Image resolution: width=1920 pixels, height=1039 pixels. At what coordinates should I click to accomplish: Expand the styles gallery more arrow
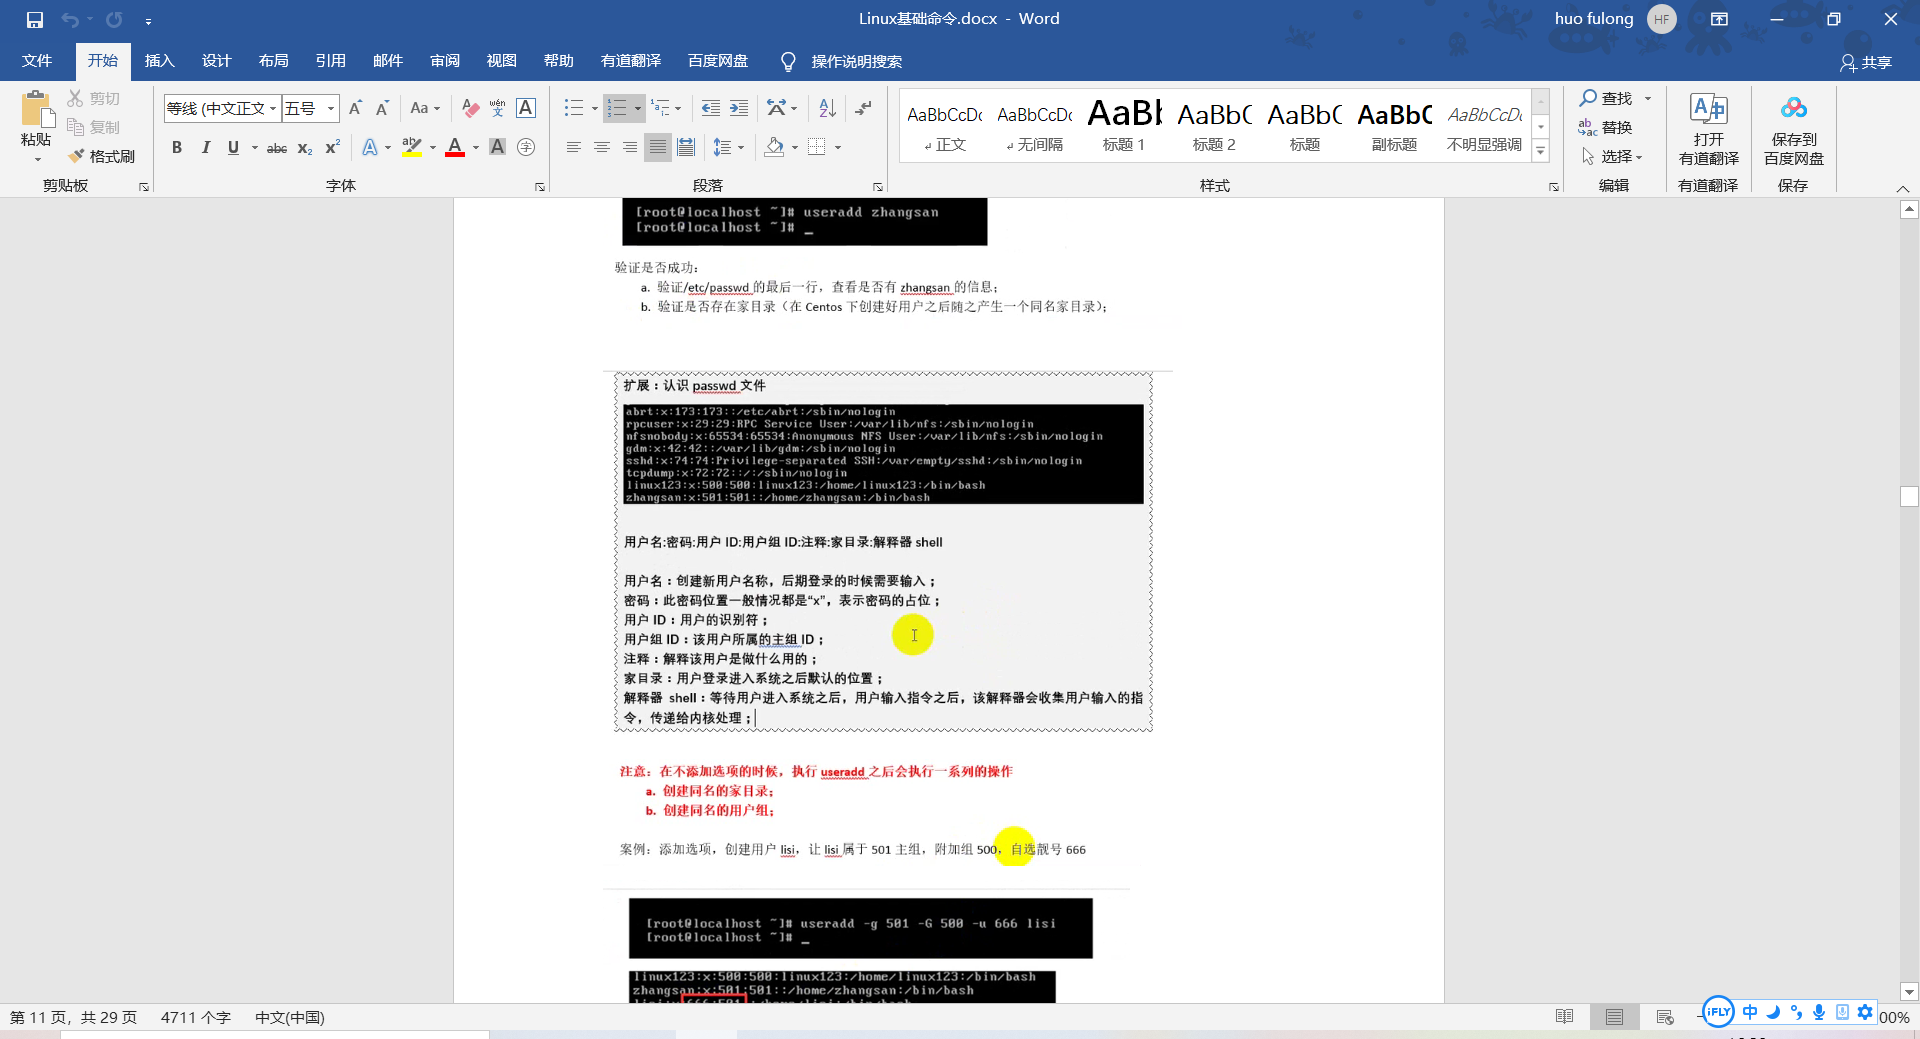tap(1541, 152)
